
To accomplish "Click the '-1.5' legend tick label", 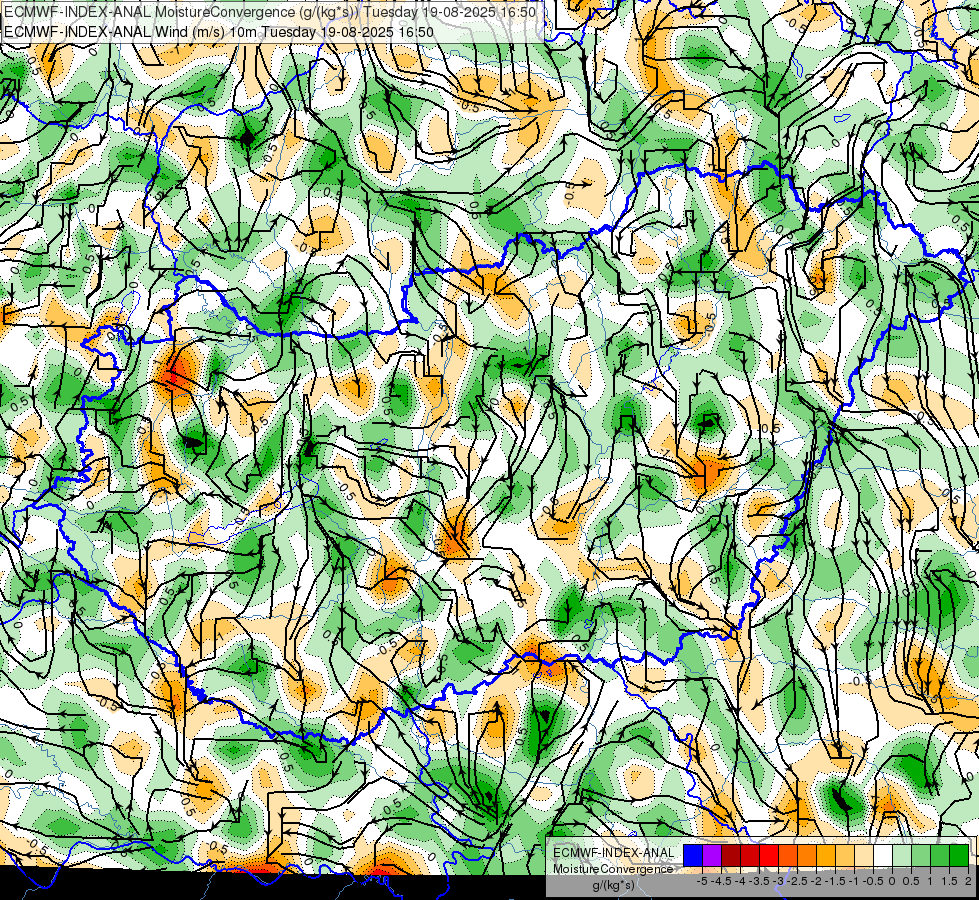I will [x=835, y=881].
